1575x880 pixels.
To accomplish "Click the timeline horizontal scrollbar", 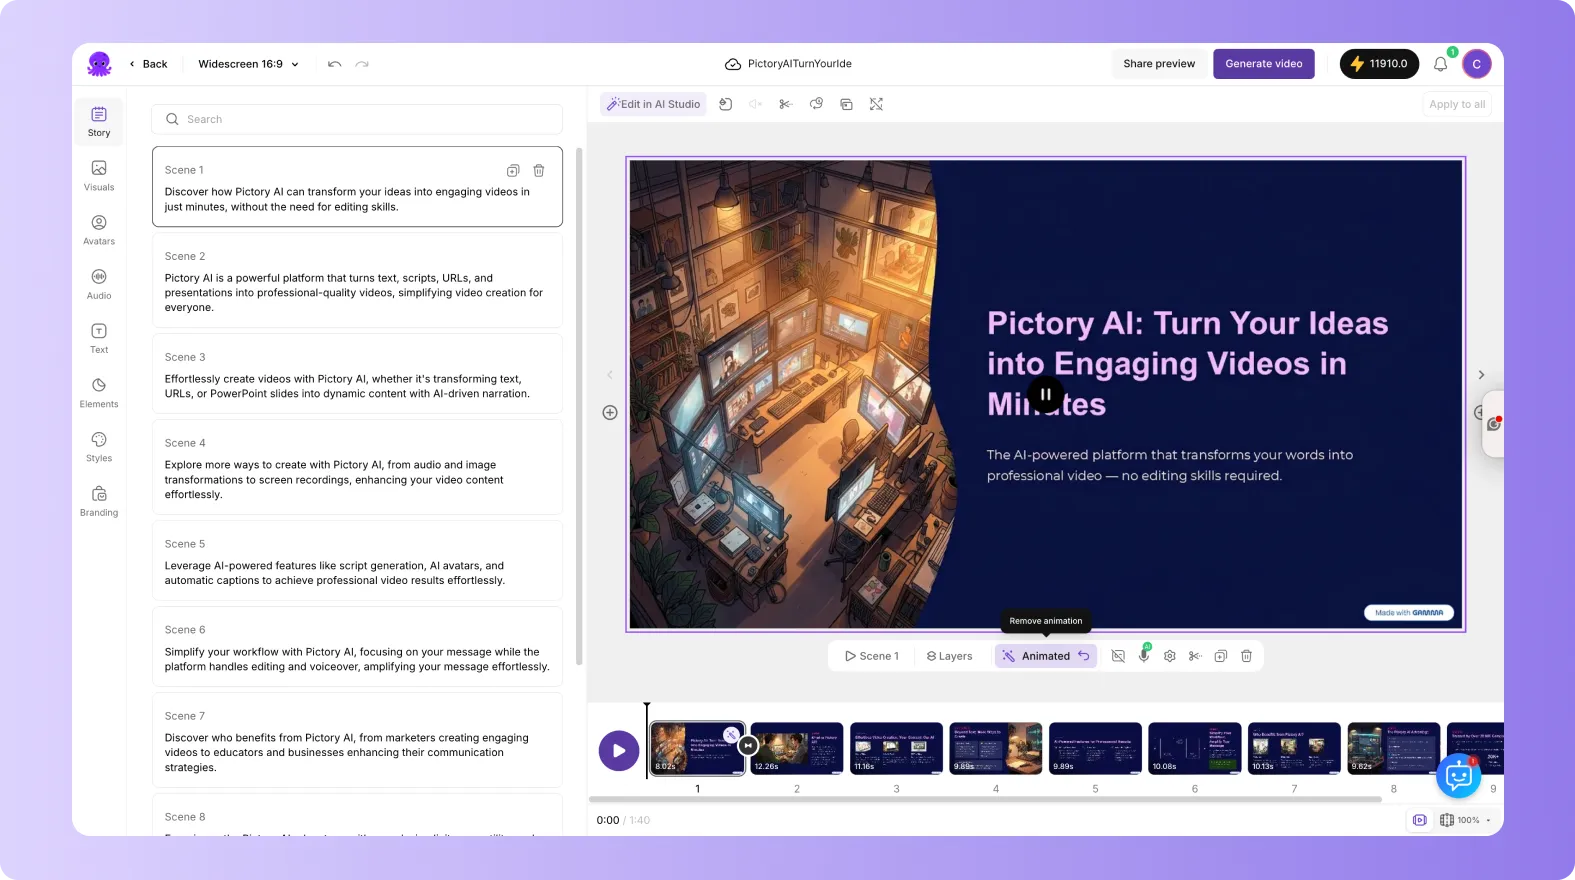I will coord(985,799).
